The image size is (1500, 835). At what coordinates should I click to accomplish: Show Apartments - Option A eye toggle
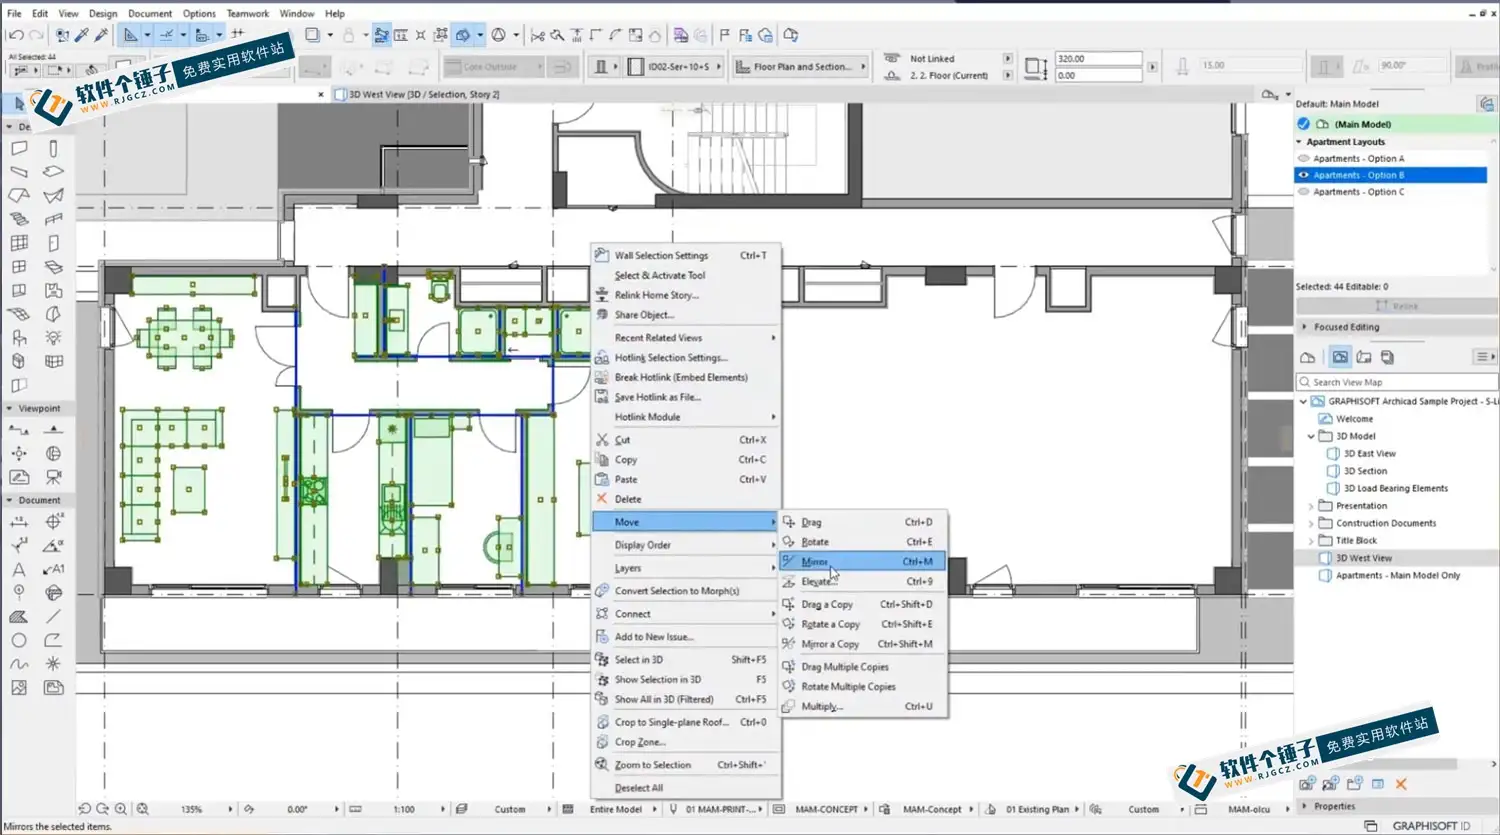(x=1303, y=158)
